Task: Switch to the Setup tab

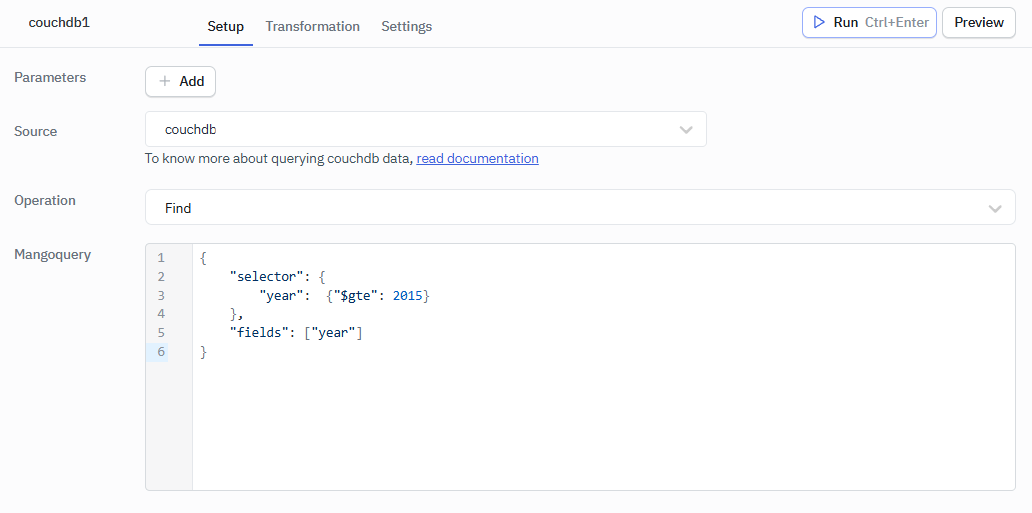Action: click(x=225, y=26)
